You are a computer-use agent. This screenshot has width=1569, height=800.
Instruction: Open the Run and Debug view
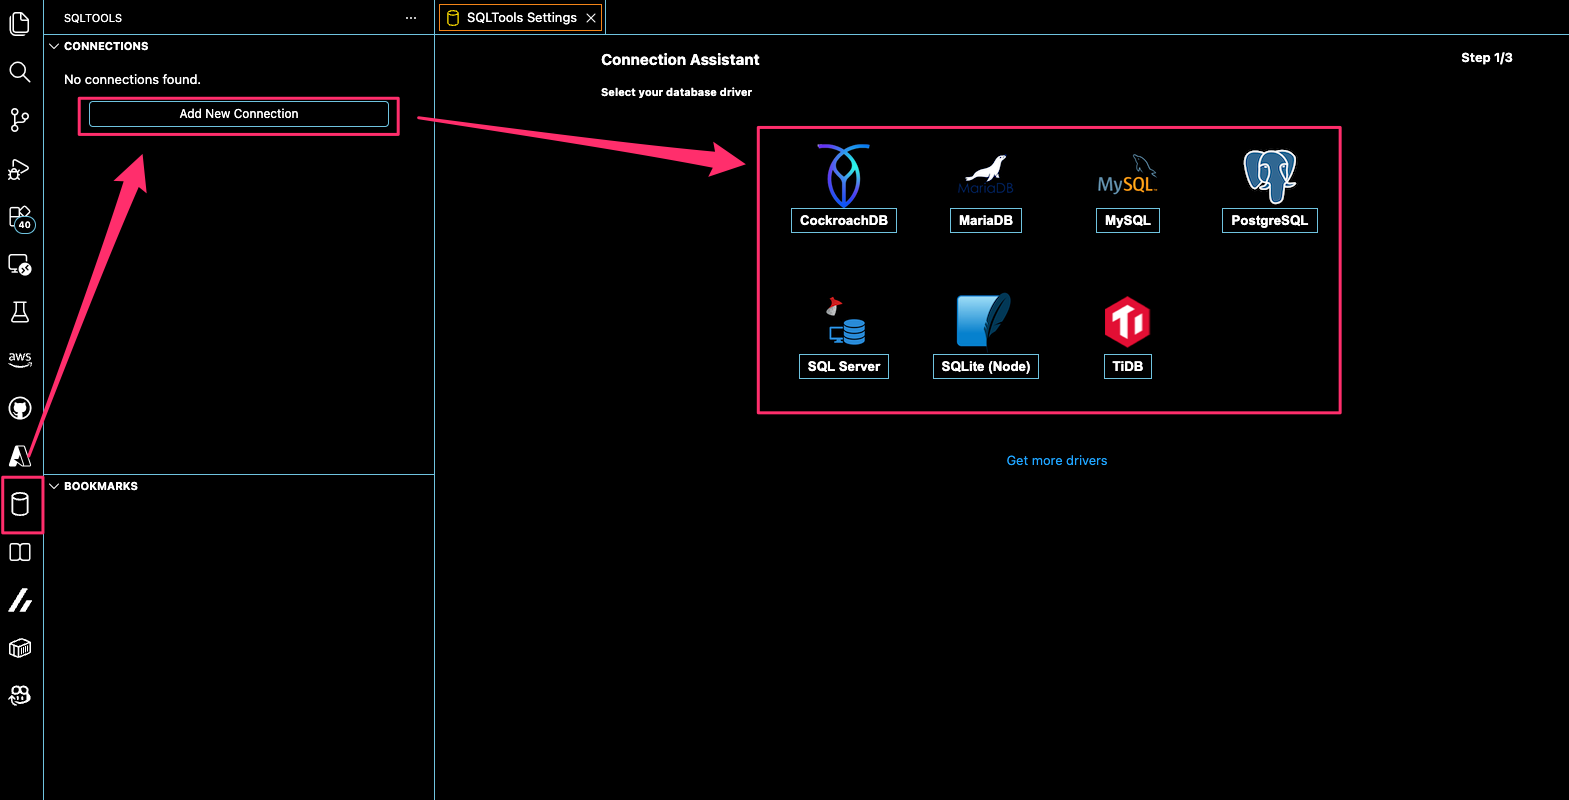click(19, 169)
